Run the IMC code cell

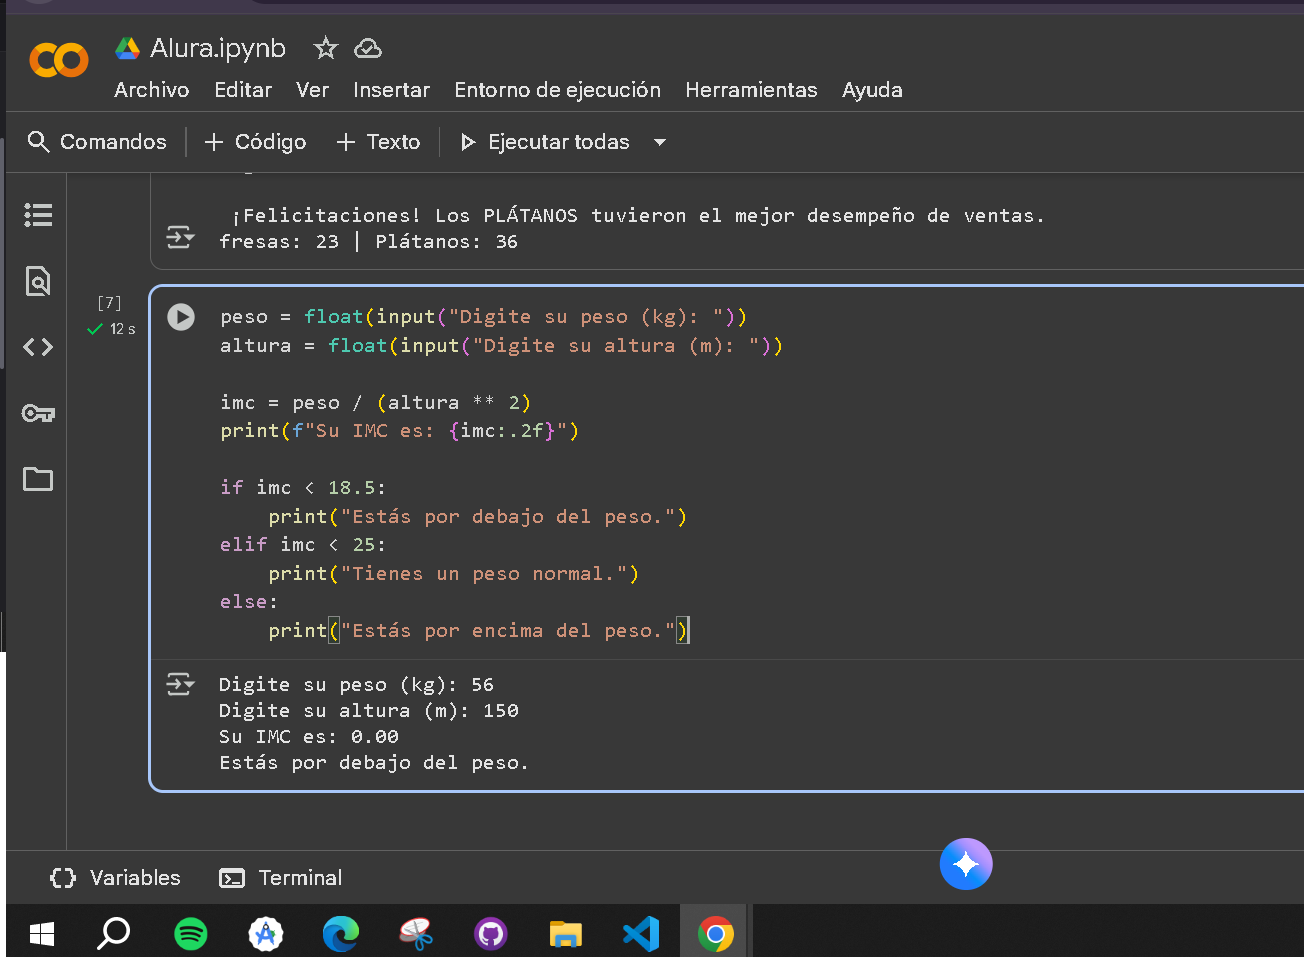[x=181, y=317]
